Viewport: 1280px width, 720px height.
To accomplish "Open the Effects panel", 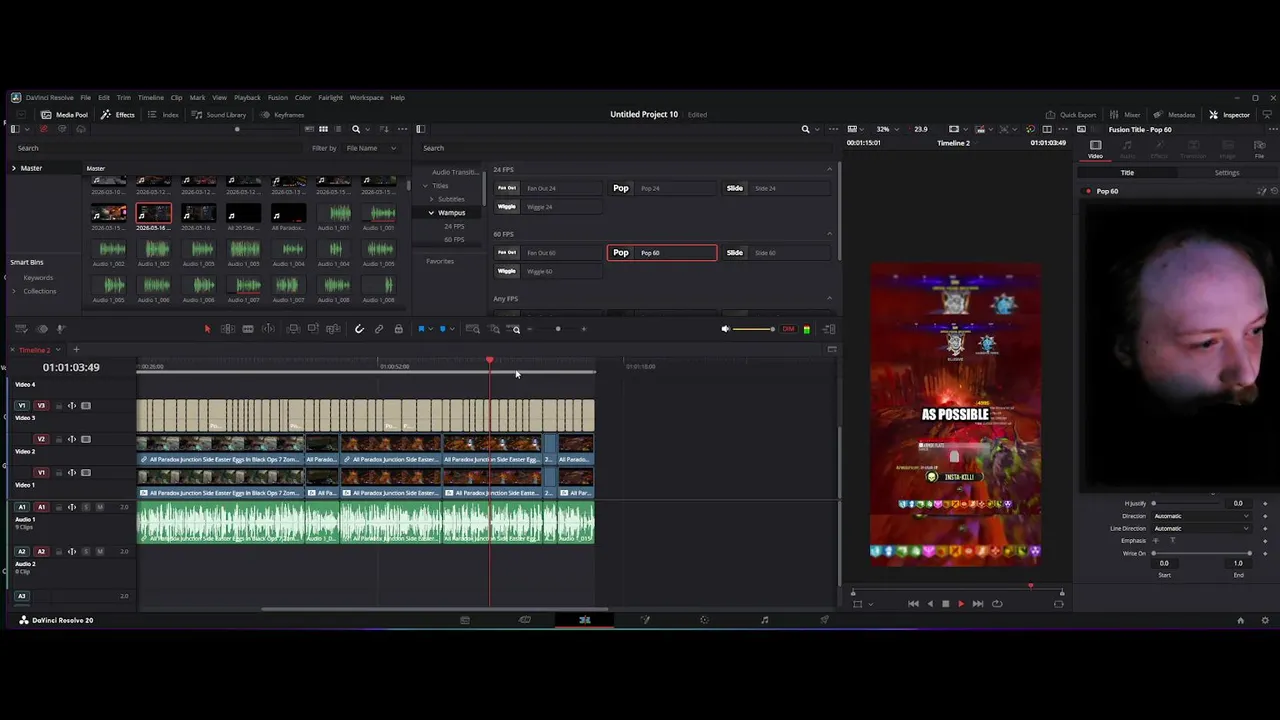I will pyautogui.click(x=118, y=115).
